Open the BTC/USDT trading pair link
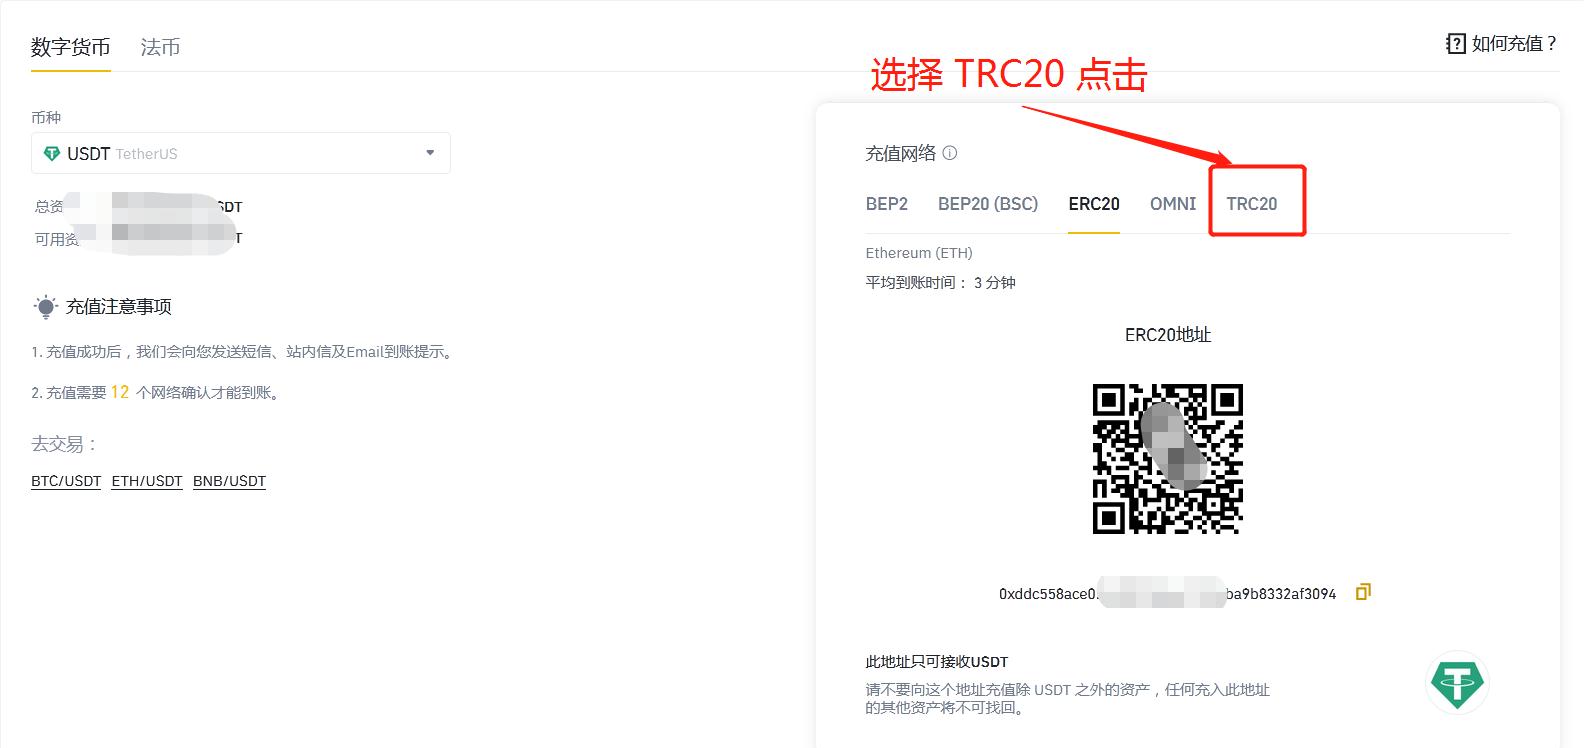 (x=66, y=481)
